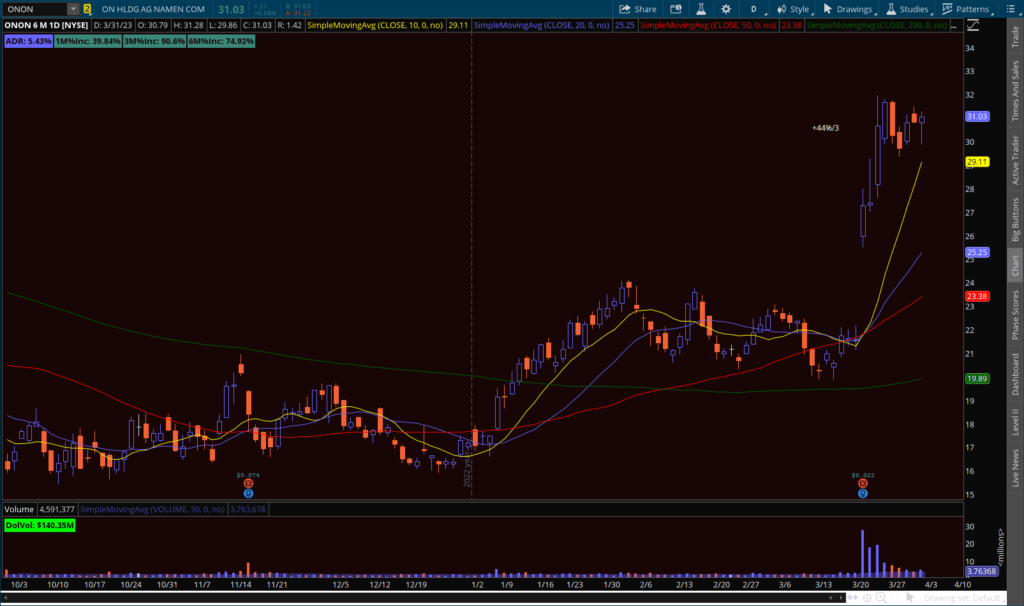The width and height of the screenshot is (1024, 606).
Task: Click the 3M%Inc: 90.6% label
Action: (154, 41)
